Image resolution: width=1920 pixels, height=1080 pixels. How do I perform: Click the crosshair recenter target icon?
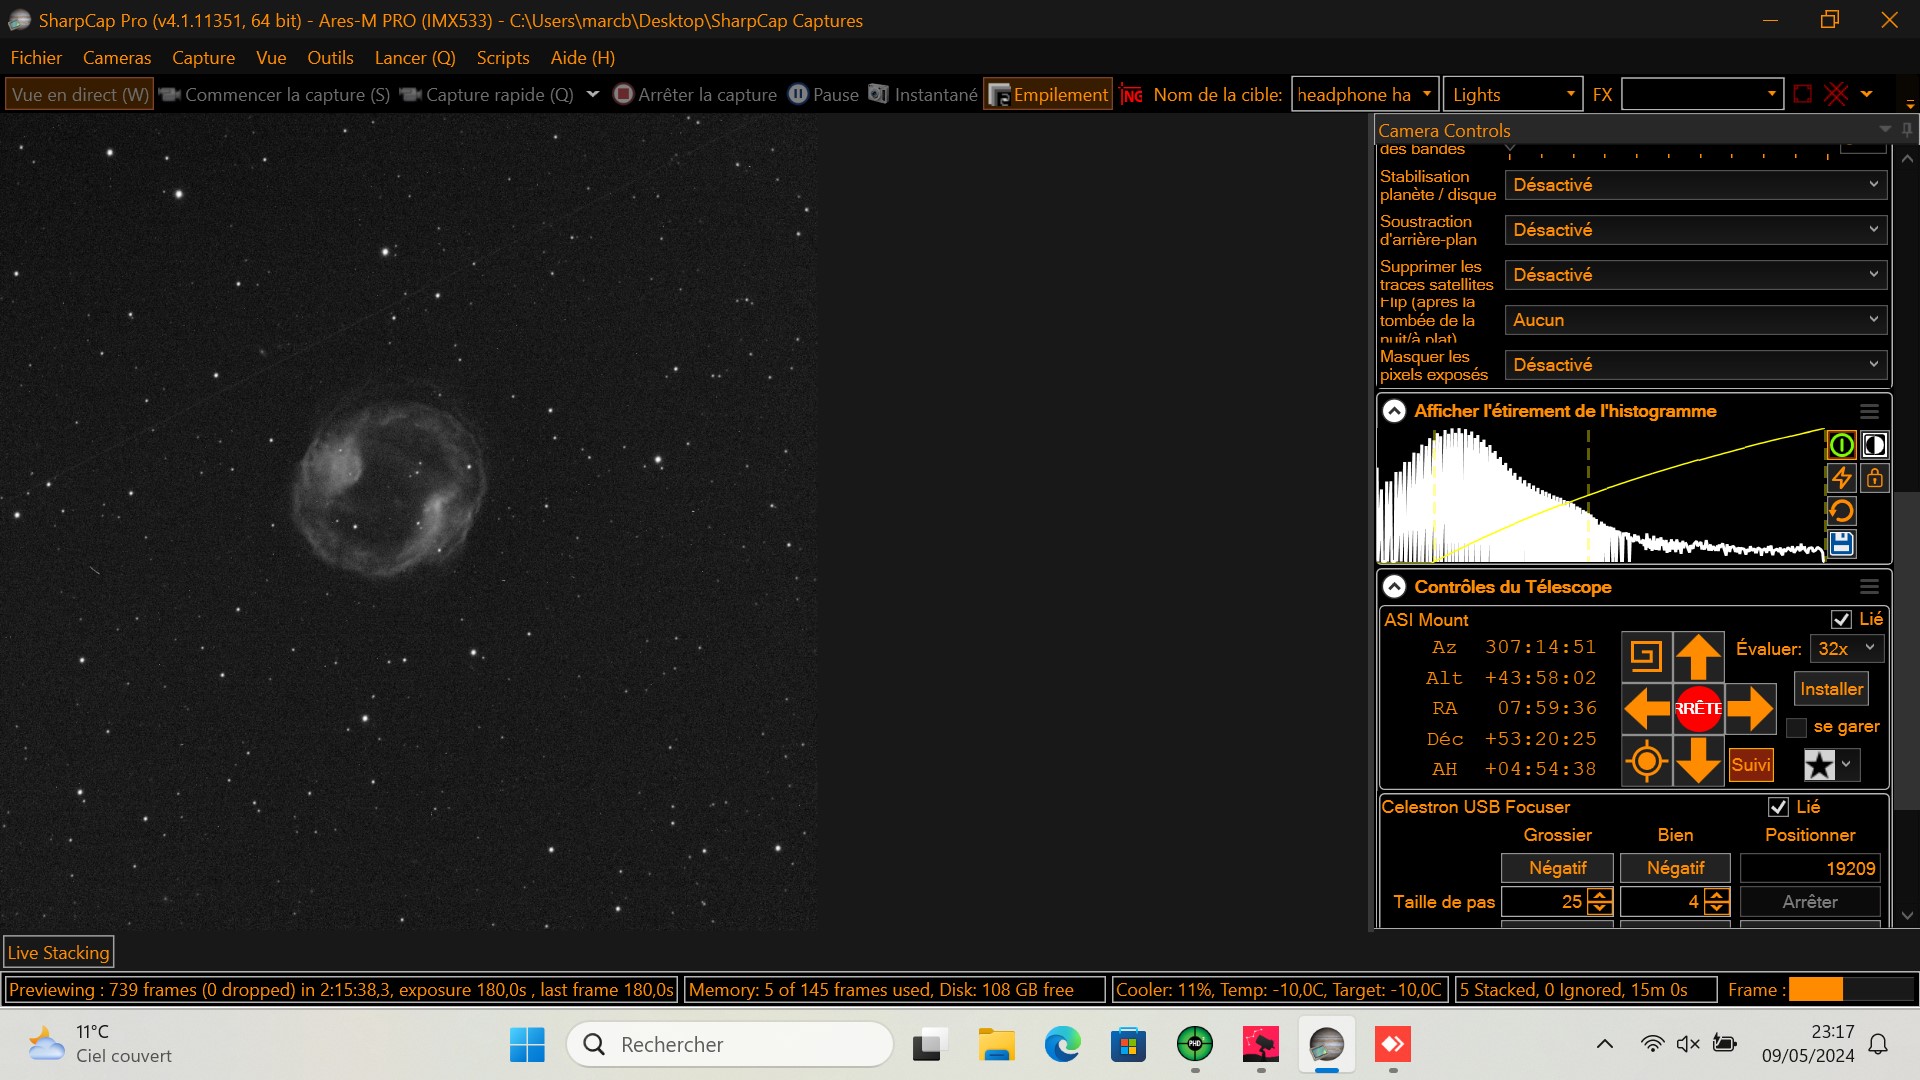point(1646,762)
